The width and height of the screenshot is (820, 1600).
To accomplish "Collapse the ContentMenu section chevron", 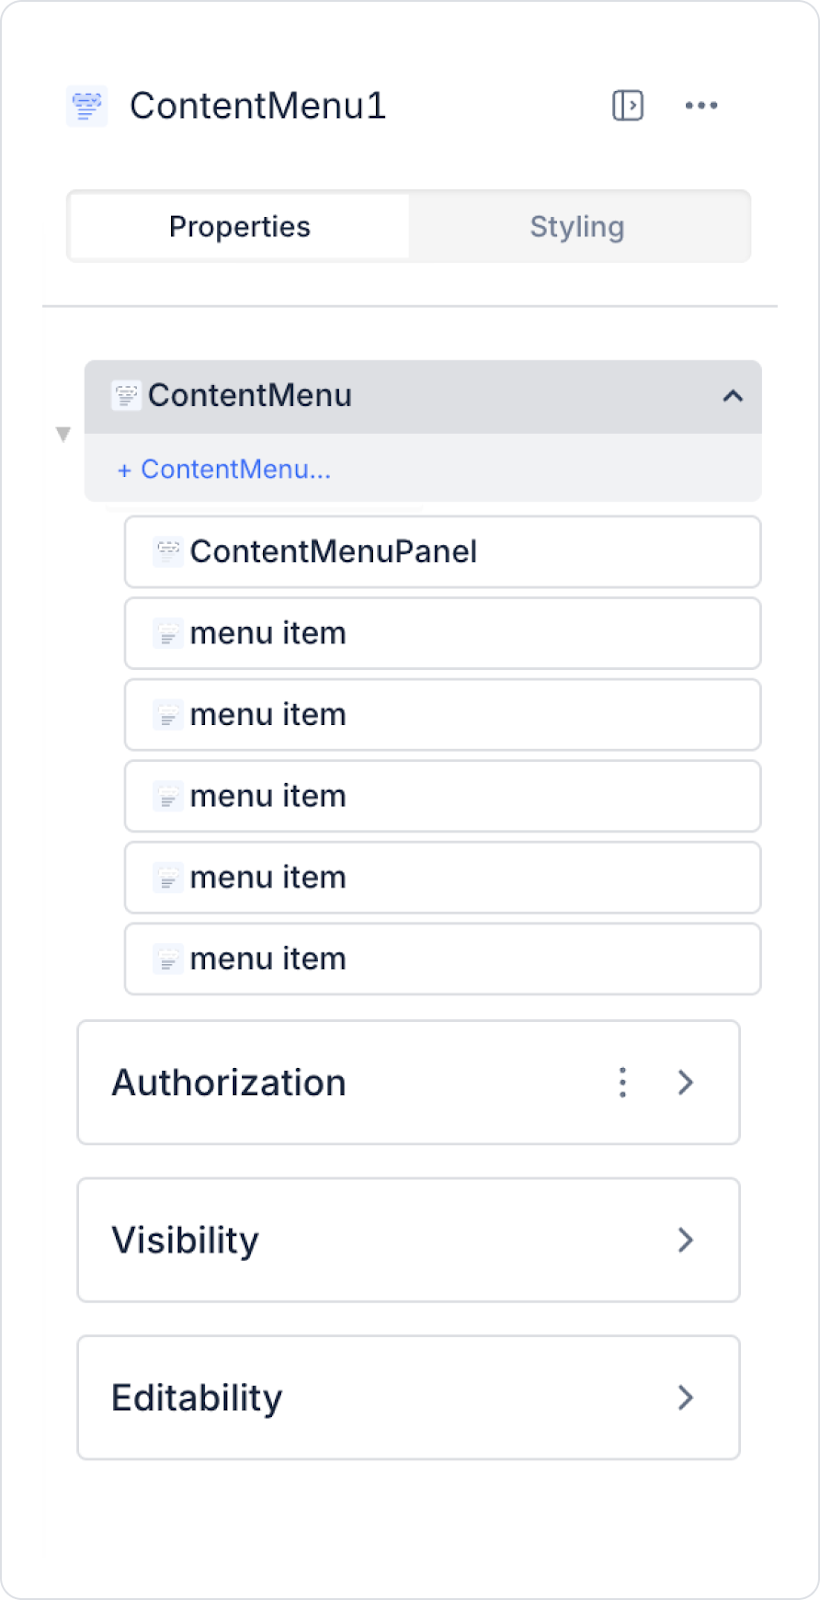I will tap(733, 396).
